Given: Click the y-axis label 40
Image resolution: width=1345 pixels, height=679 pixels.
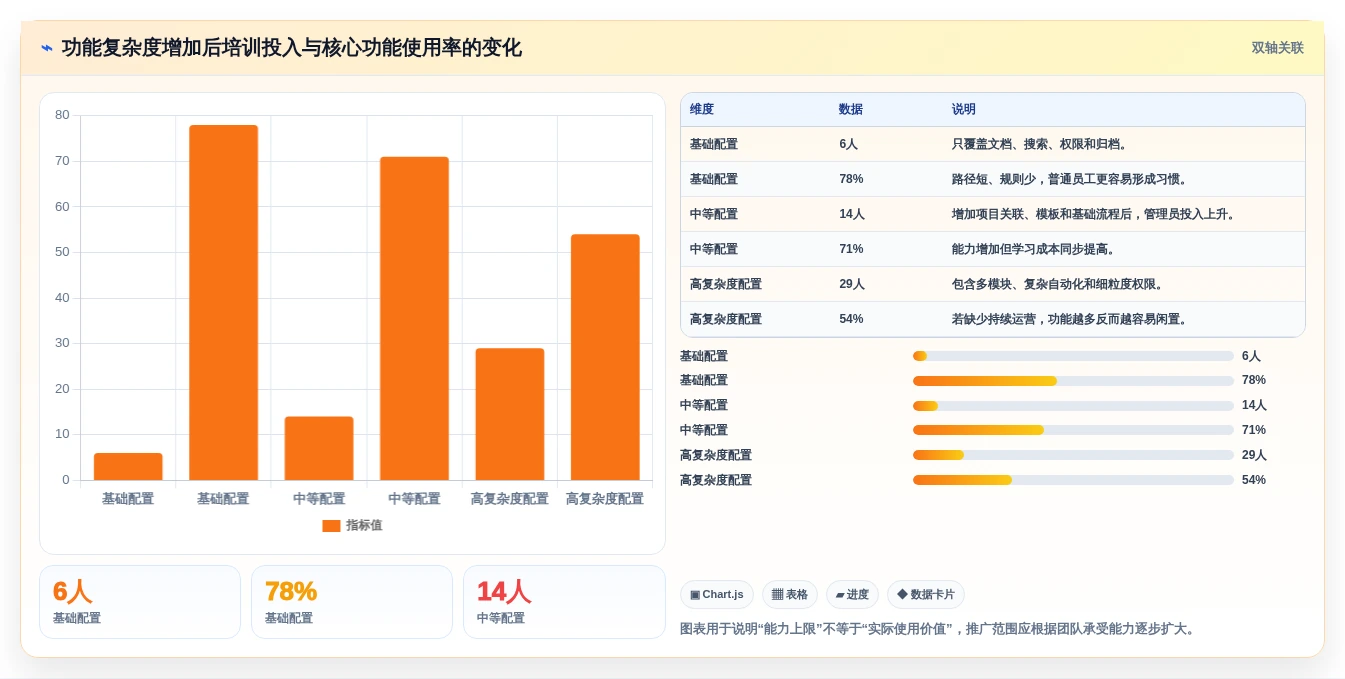Looking at the screenshot, I should (62, 298).
